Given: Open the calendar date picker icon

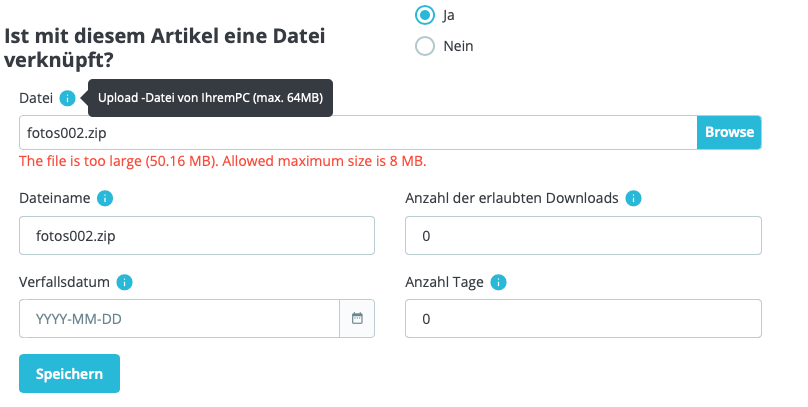Looking at the screenshot, I should pyautogui.click(x=357, y=318).
